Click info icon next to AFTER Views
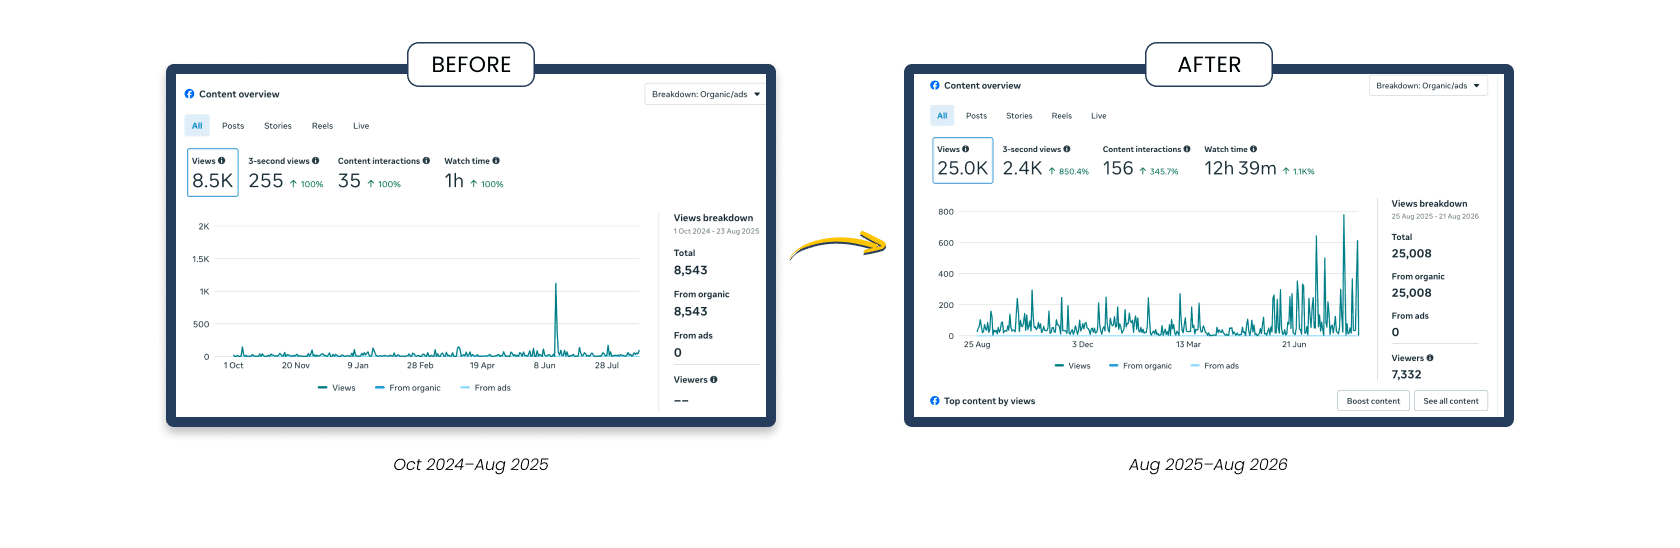This screenshot has width=1680, height=548. click(966, 149)
